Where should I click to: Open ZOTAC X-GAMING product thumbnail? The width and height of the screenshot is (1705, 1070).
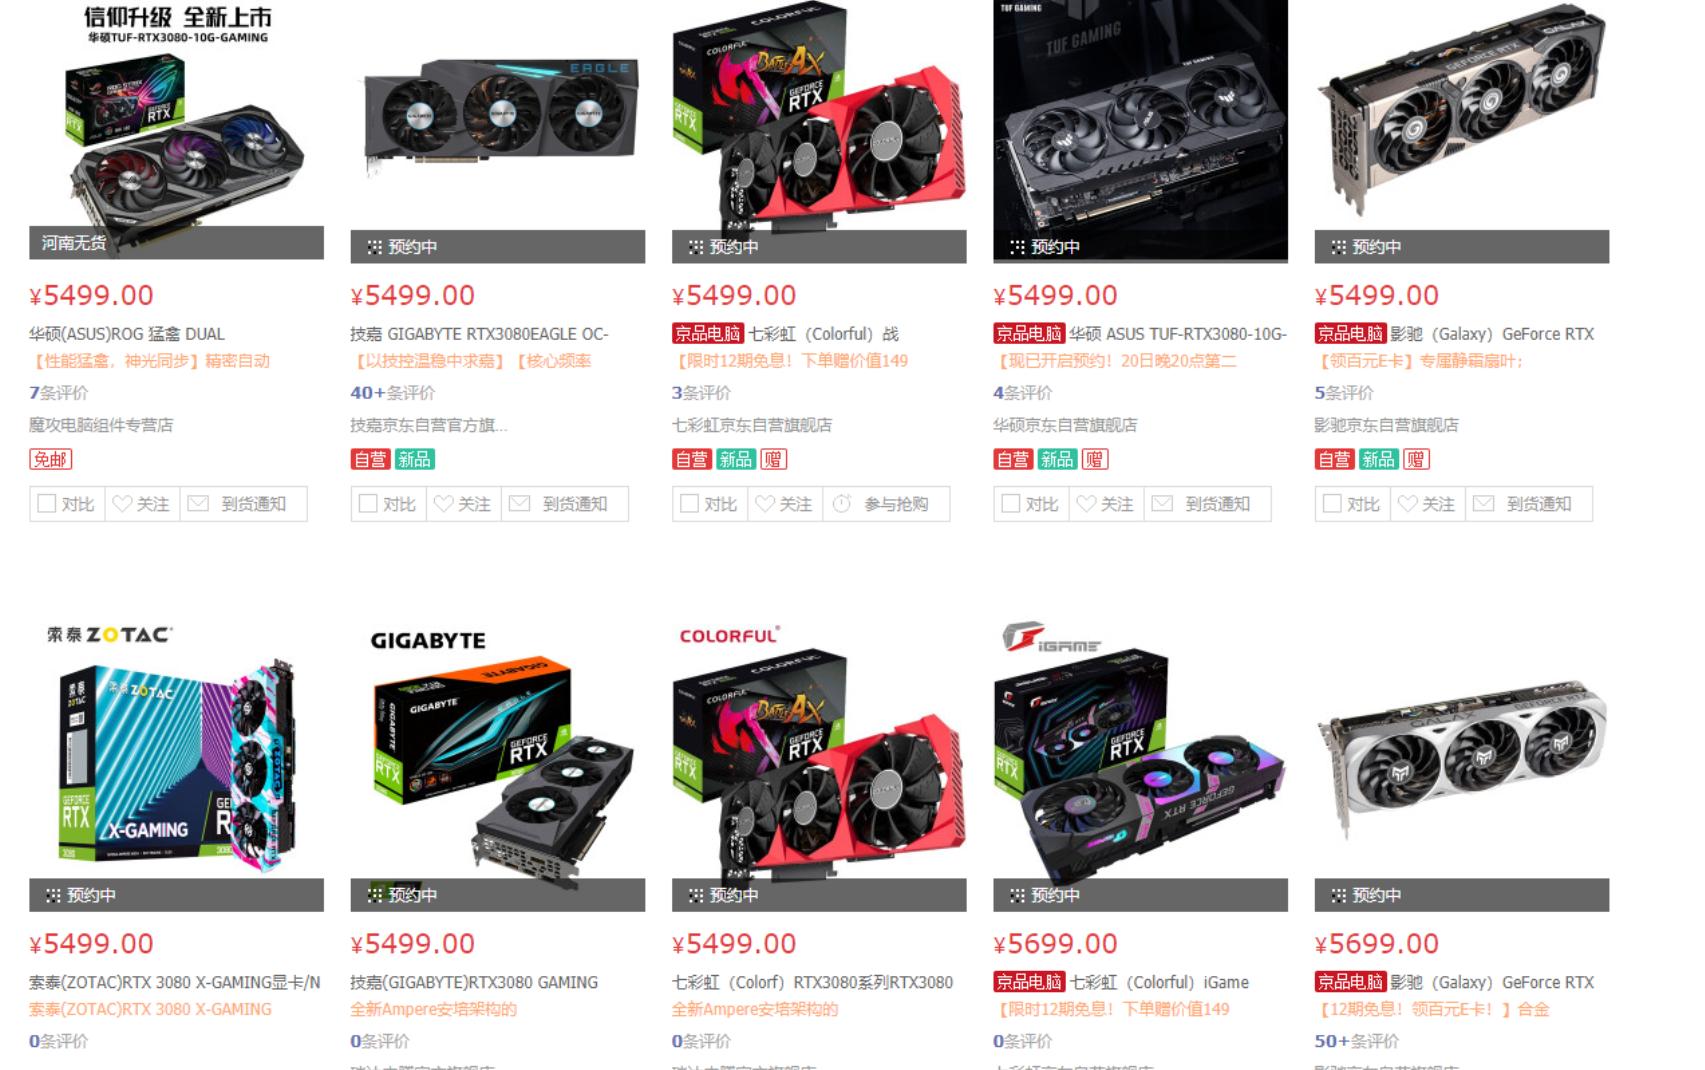coord(176,759)
